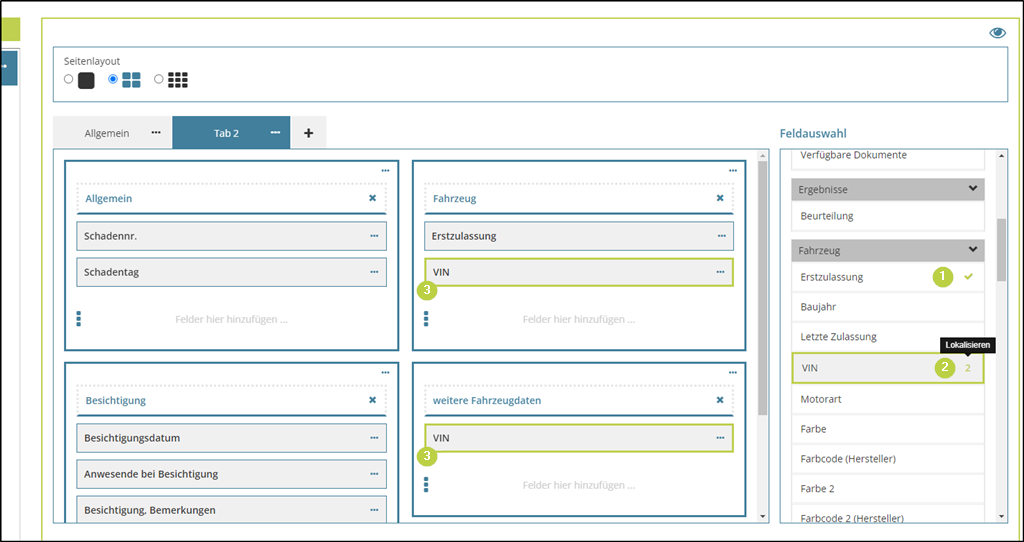Select the Tab 2 tab
The width and height of the screenshot is (1024, 542).
click(226, 133)
